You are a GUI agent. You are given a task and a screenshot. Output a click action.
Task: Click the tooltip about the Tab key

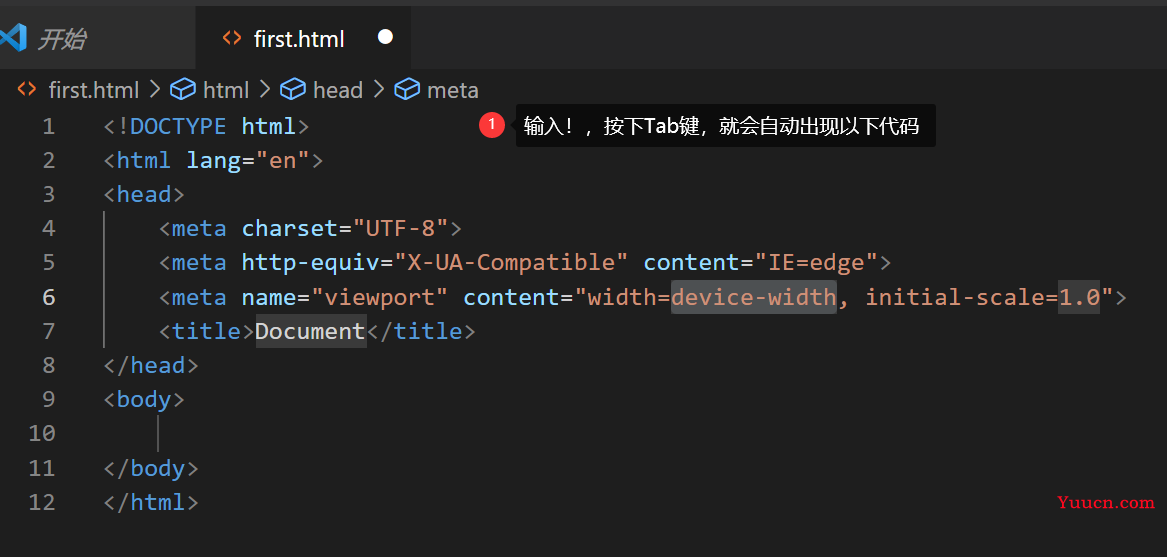tap(725, 125)
